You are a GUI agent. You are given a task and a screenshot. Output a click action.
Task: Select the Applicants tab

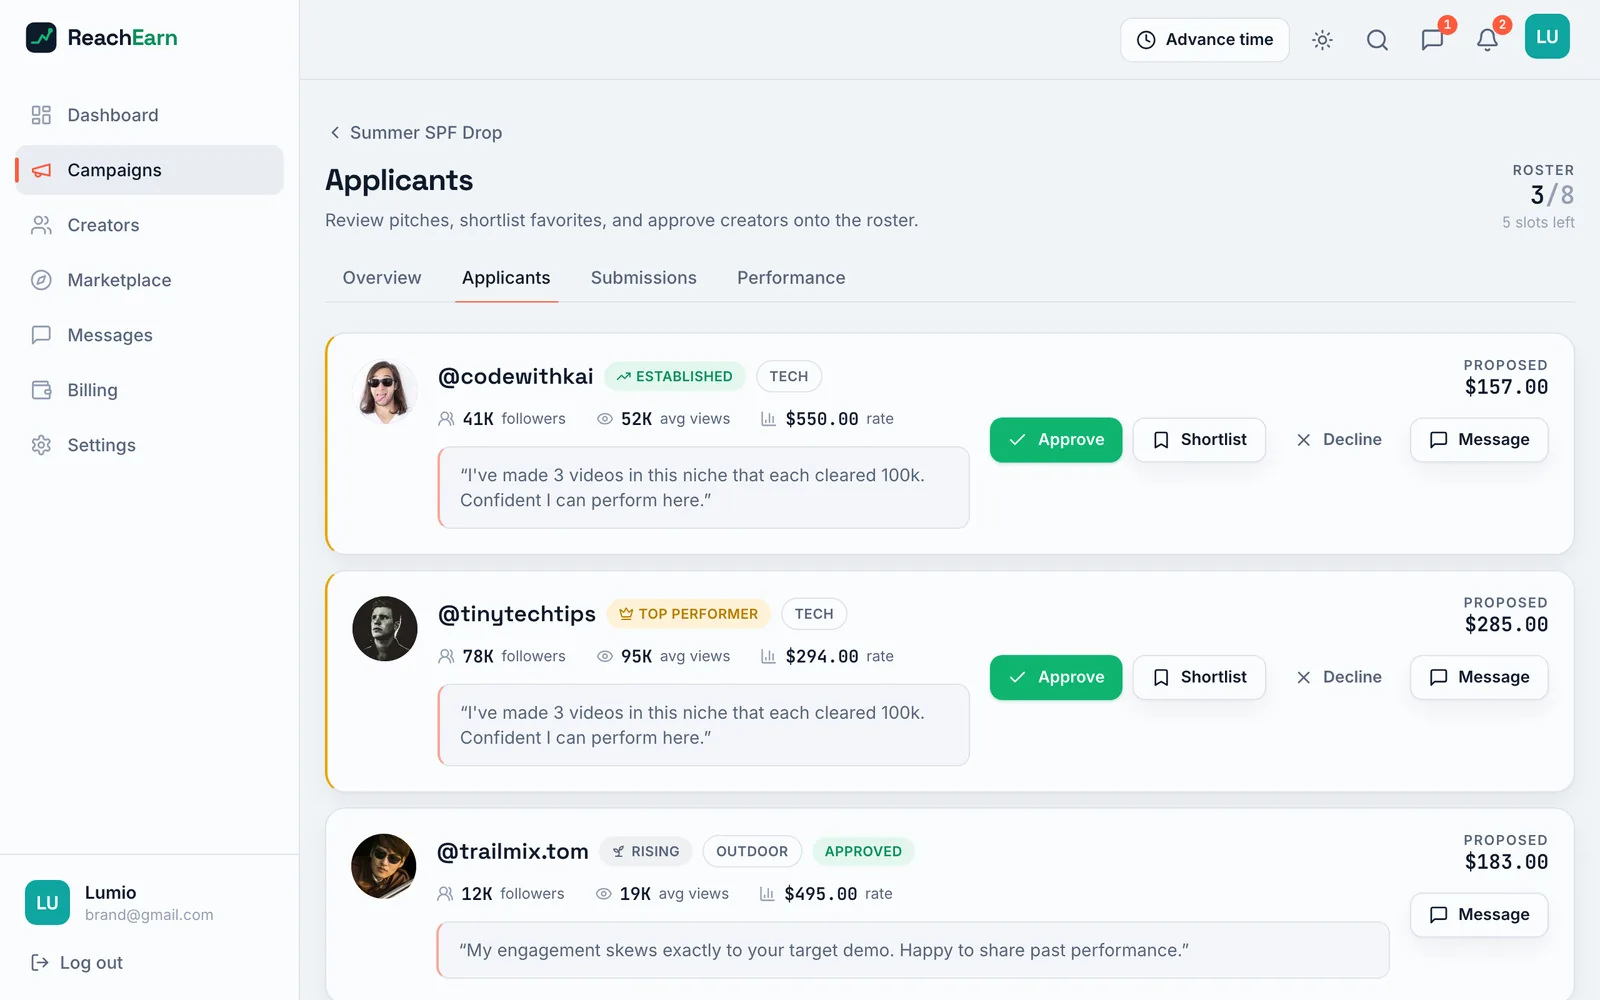506,278
